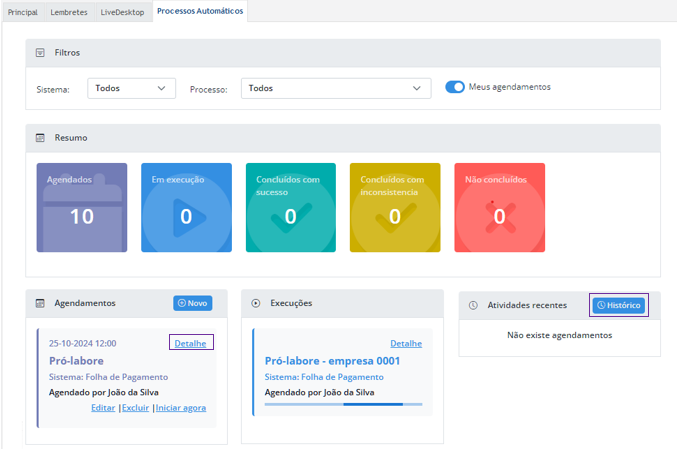Click Sistema: Folha de Pagamento in Execuções
This screenshot has width=679, height=450.
(324, 377)
